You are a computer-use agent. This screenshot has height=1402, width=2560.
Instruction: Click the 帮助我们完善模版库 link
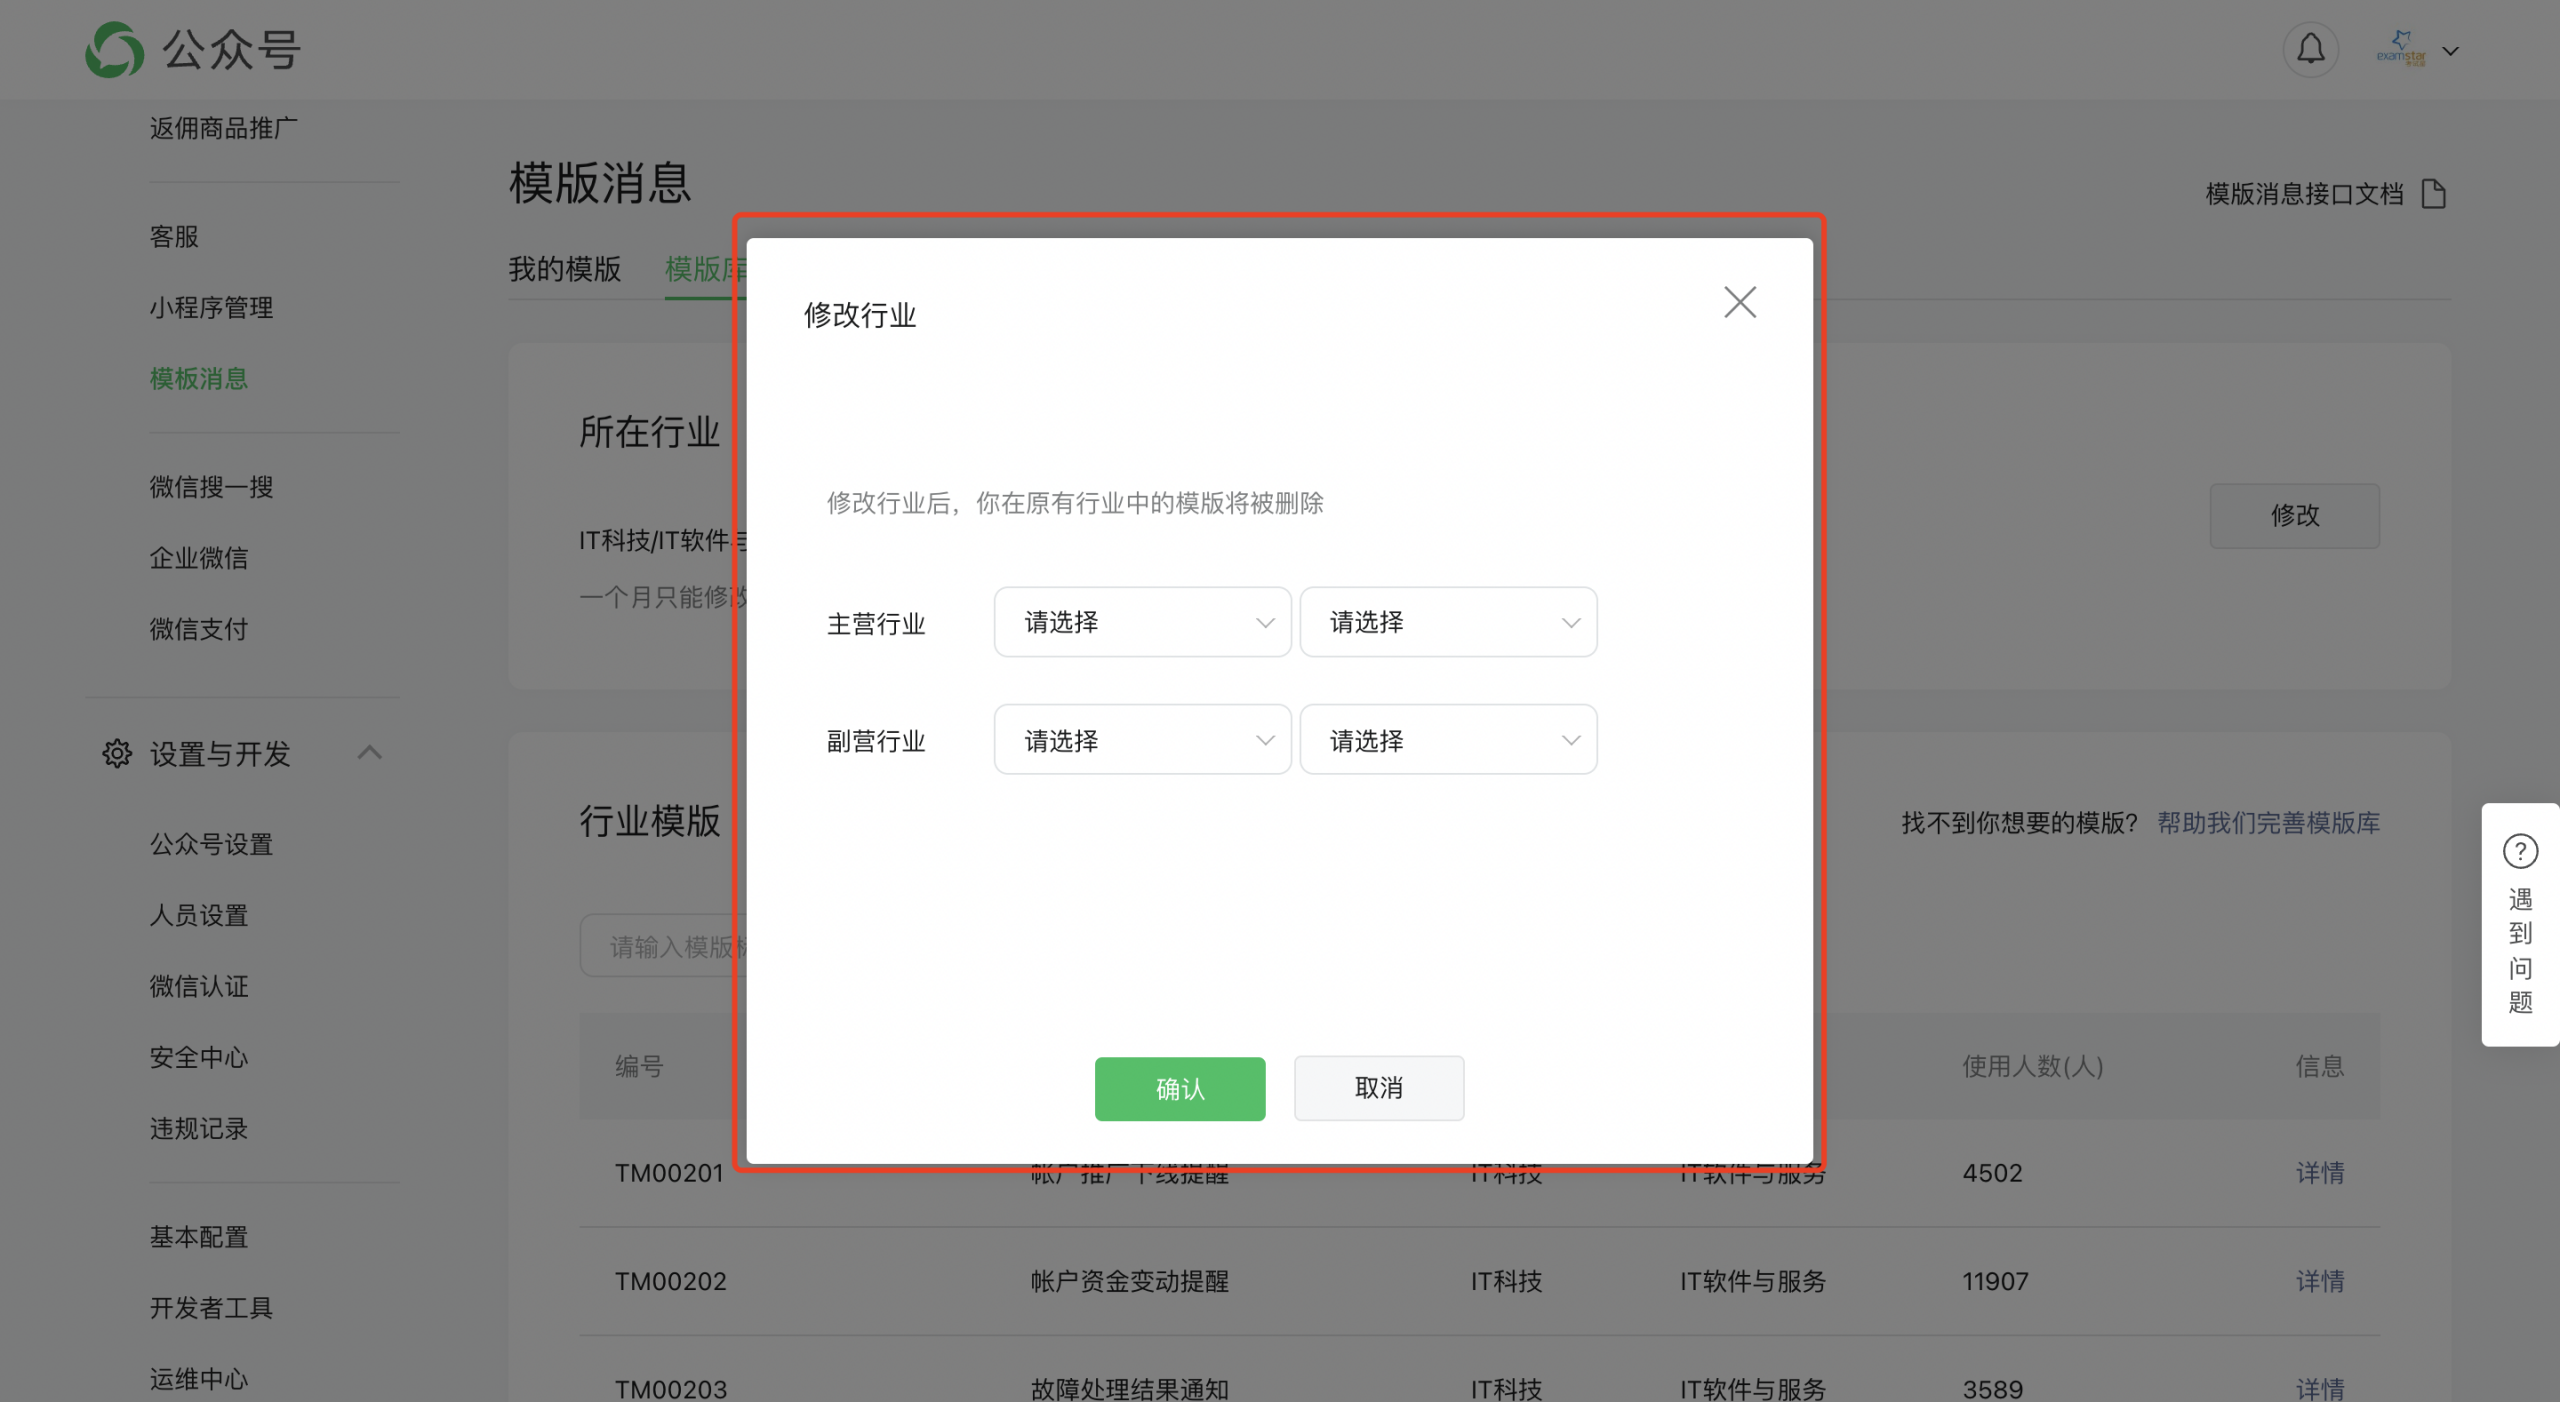[2267, 823]
